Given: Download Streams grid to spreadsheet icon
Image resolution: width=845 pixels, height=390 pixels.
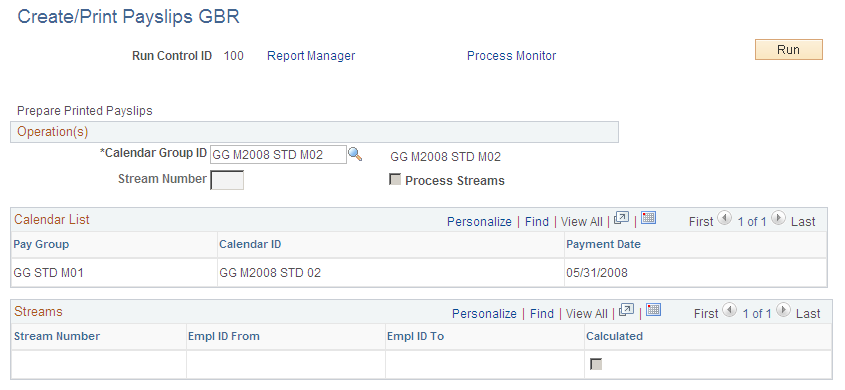Looking at the screenshot, I should (654, 310).
